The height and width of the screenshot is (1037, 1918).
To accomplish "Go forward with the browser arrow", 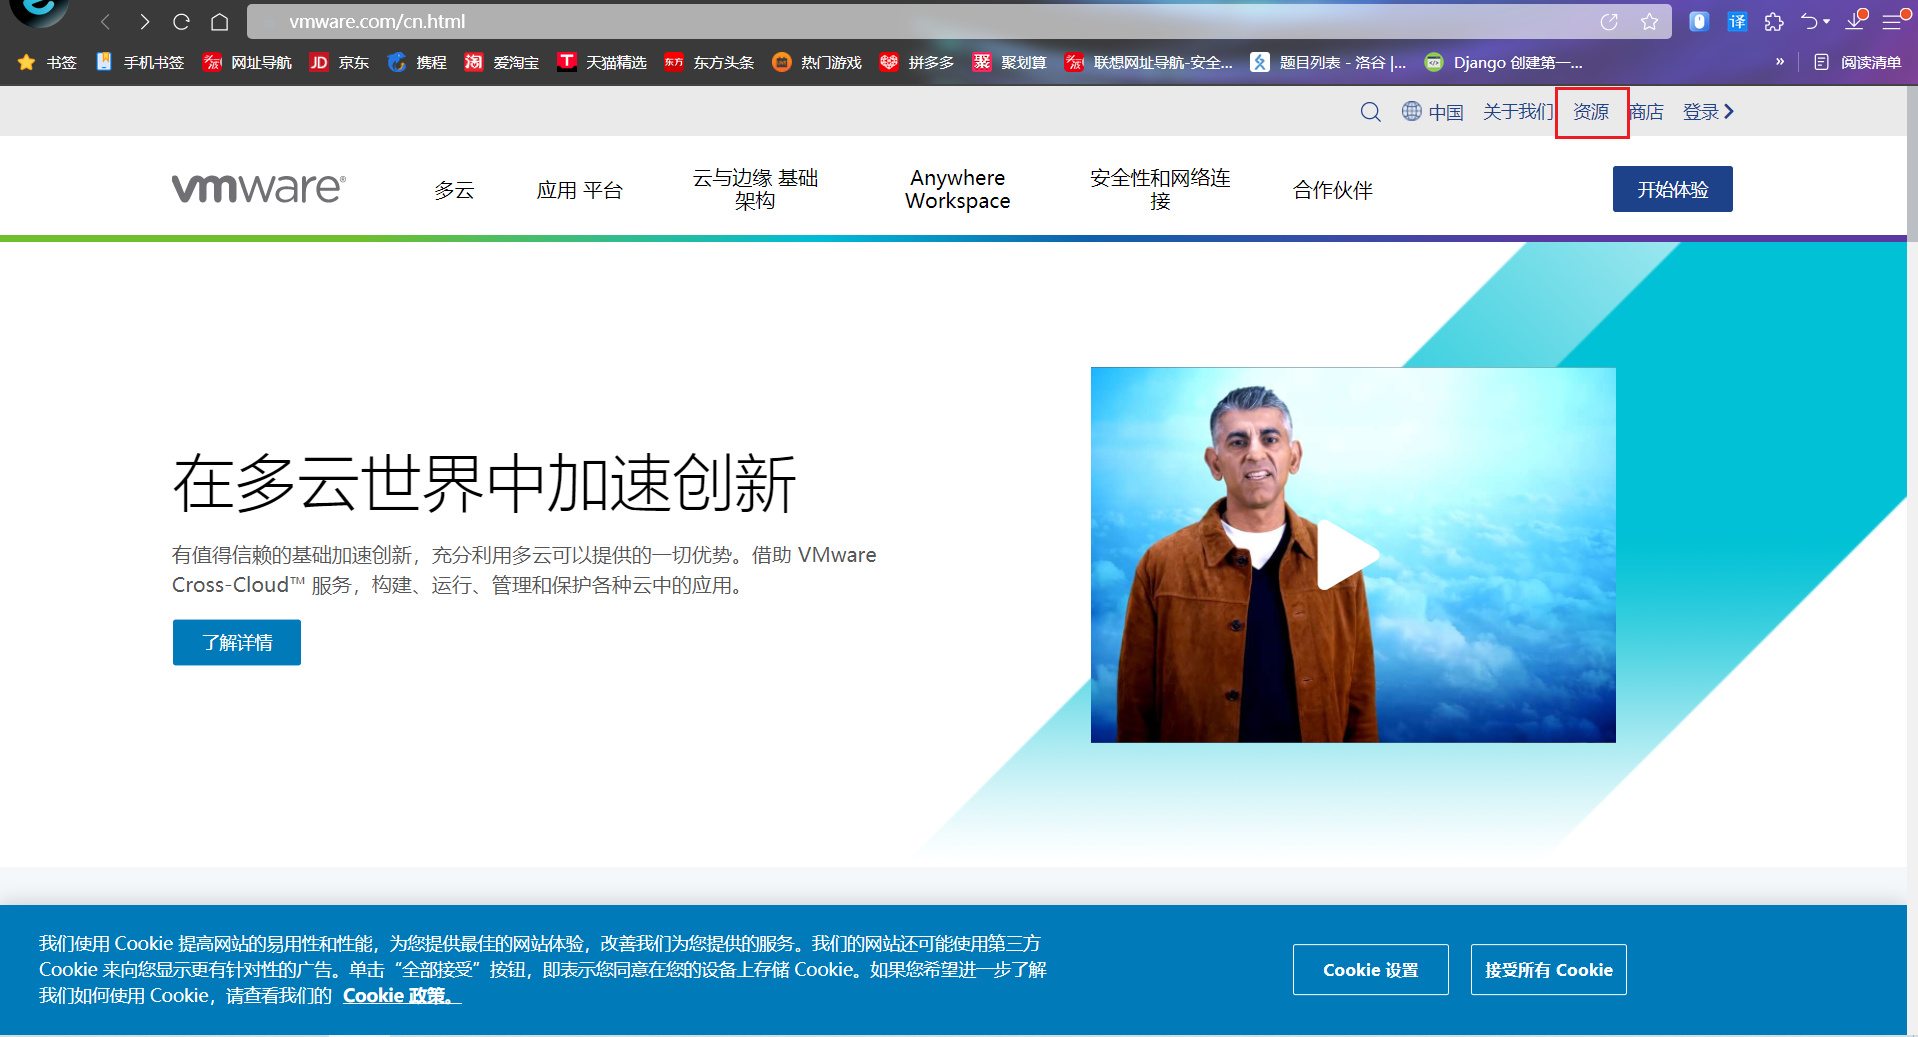I will 144,21.
